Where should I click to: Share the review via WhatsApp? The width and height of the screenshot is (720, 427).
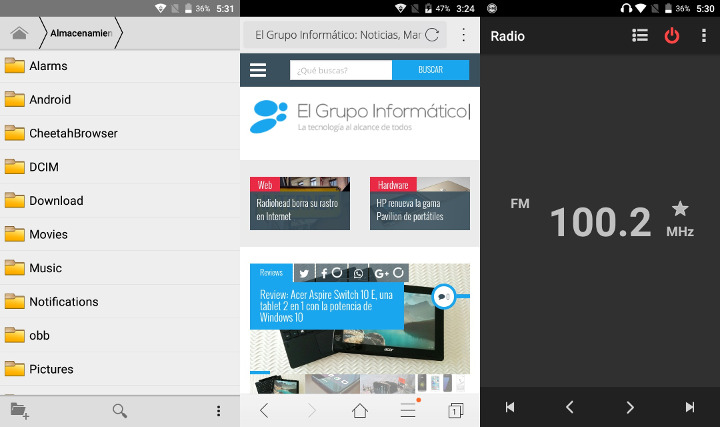(358, 273)
